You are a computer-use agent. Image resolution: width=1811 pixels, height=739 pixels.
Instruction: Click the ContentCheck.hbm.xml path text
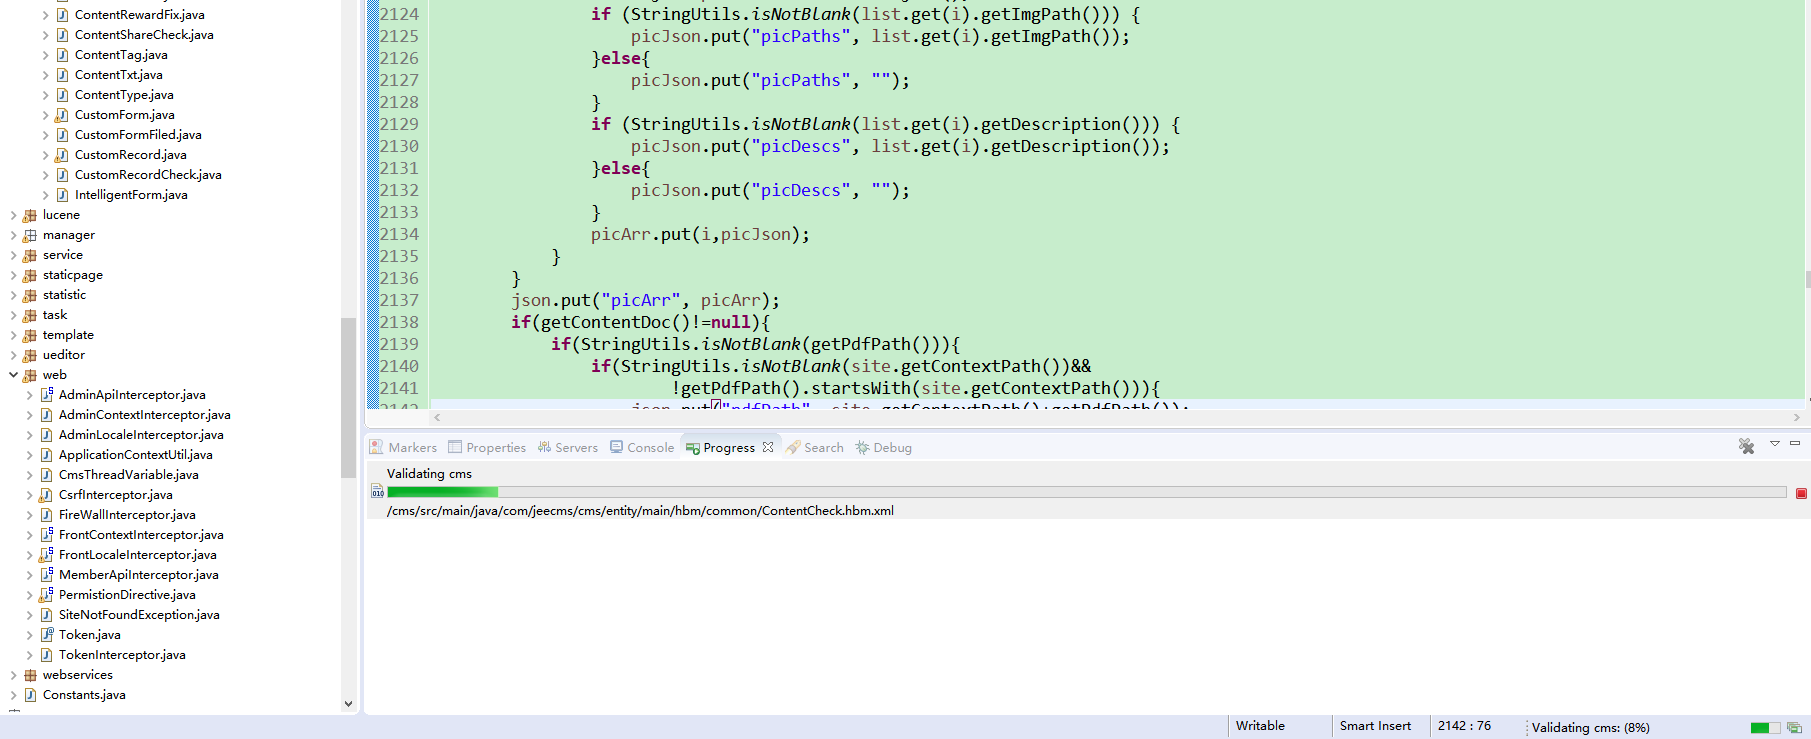coord(640,511)
